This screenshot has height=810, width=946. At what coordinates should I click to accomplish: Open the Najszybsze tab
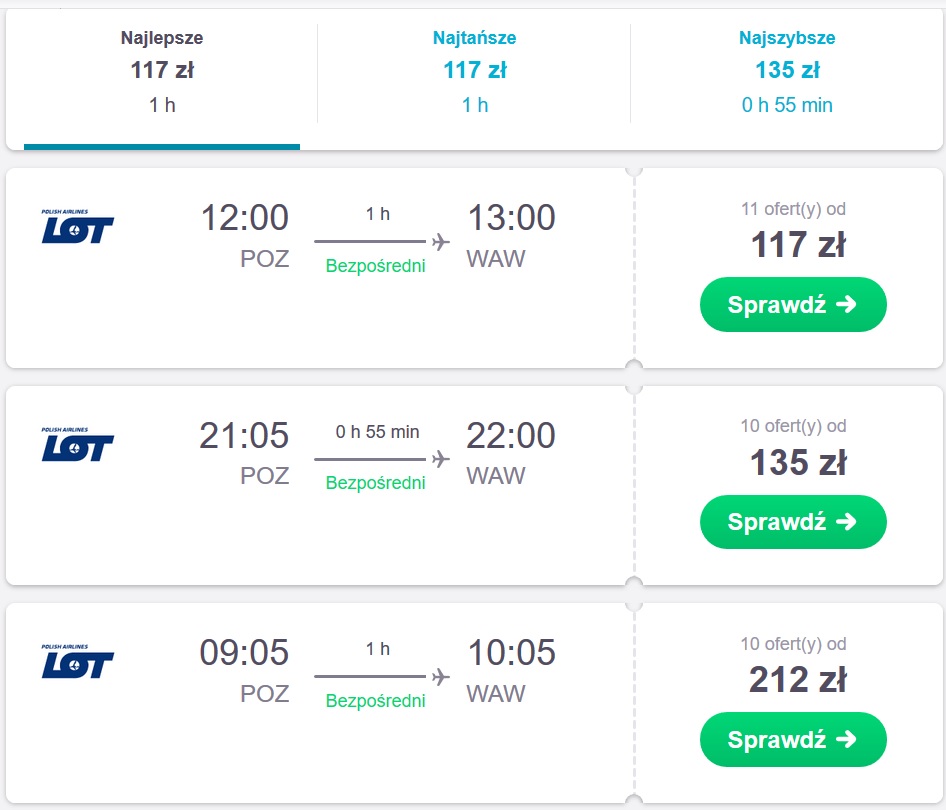(787, 71)
